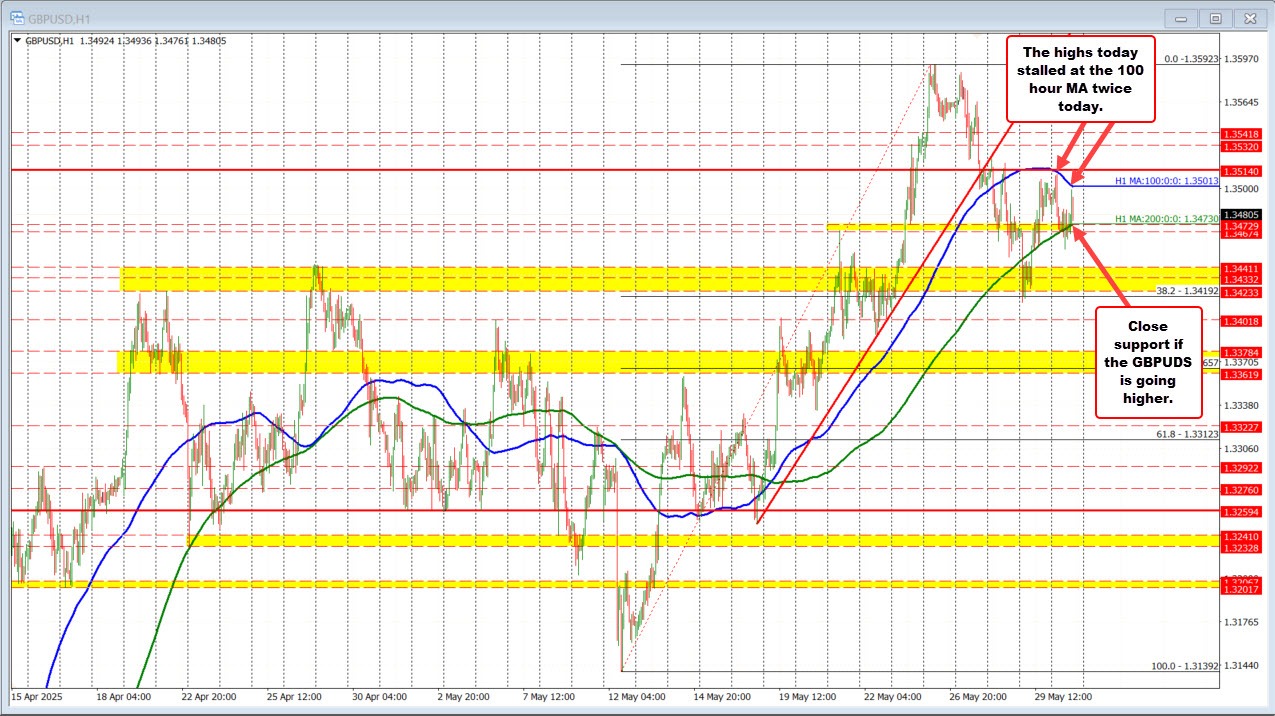Select the 'Close support' annotation box

click(x=1147, y=366)
